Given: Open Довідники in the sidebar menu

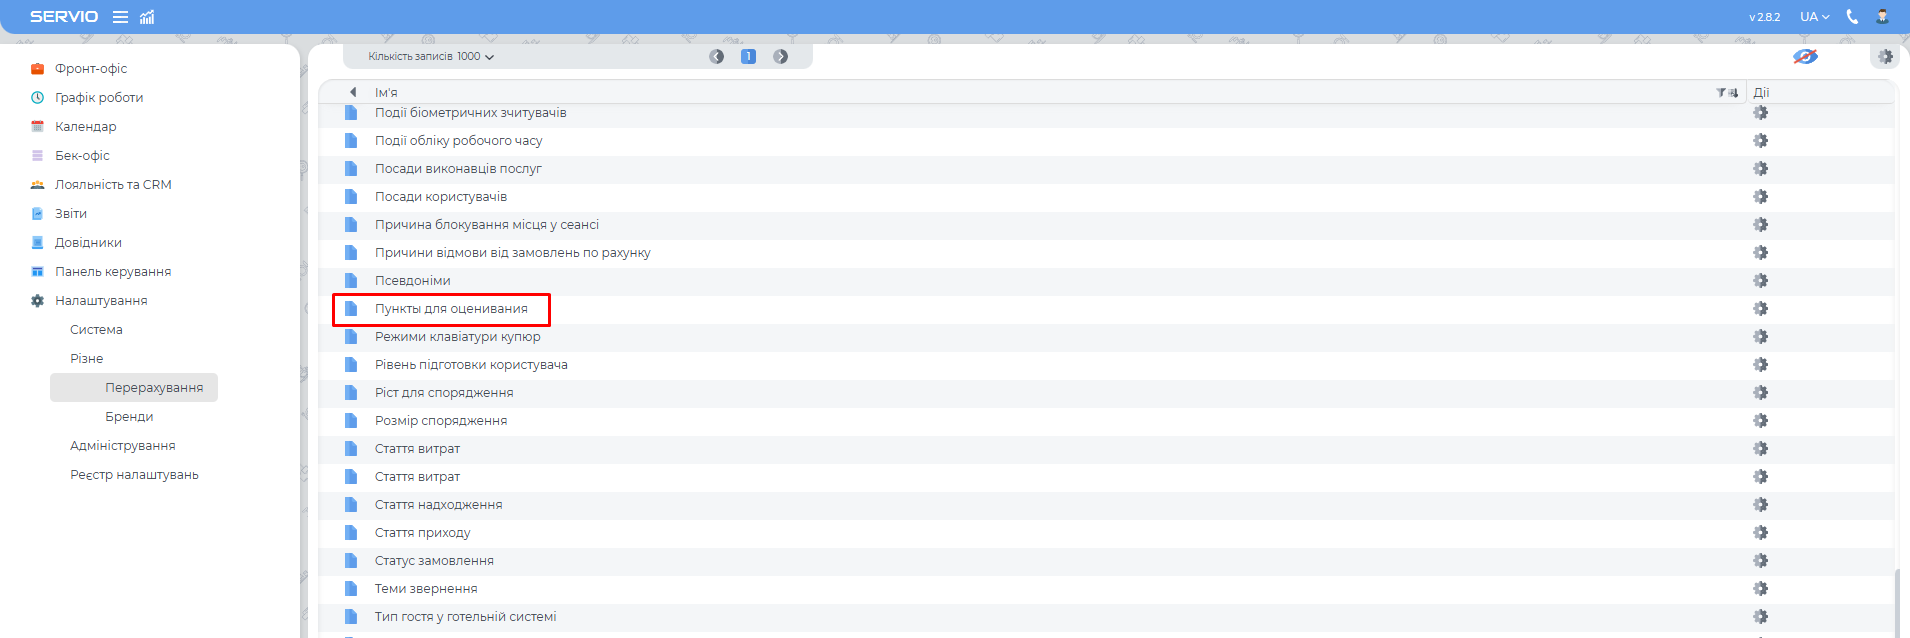Looking at the screenshot, I should click(x=88, y=243).
